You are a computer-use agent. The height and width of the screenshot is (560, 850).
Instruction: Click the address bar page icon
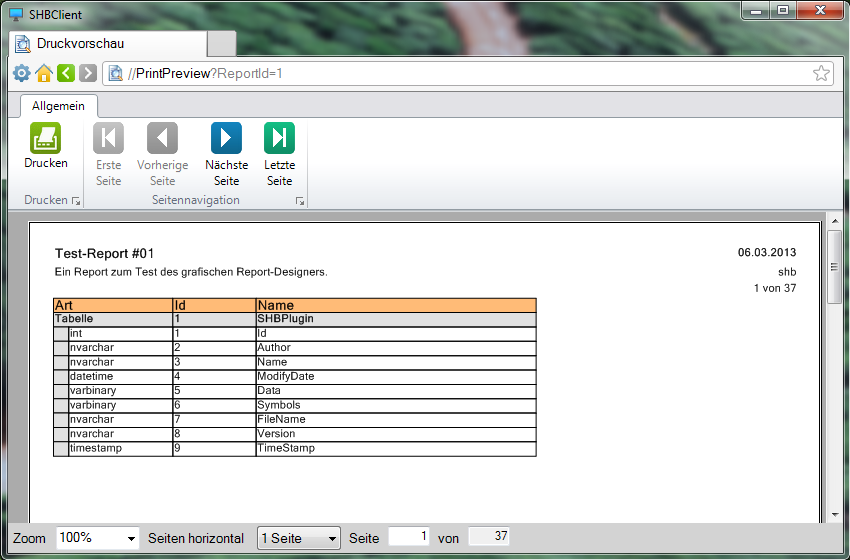115,73
